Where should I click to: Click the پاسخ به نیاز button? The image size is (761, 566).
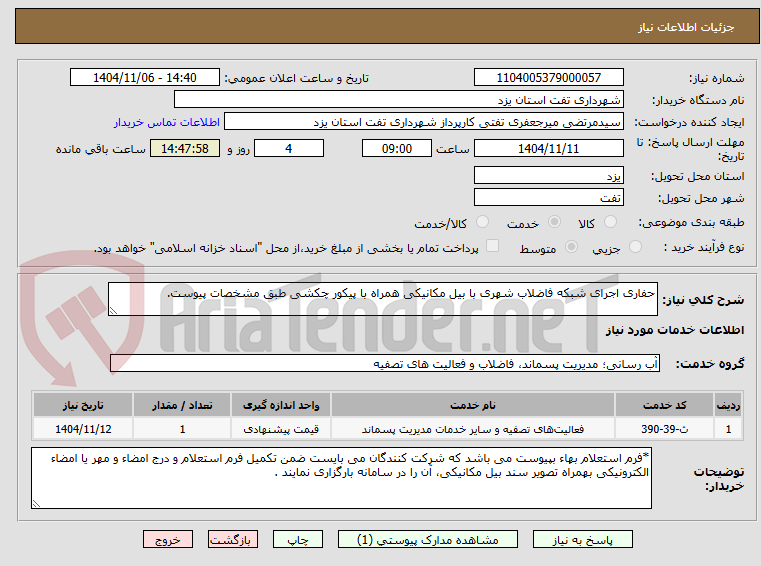coord(582,539)
